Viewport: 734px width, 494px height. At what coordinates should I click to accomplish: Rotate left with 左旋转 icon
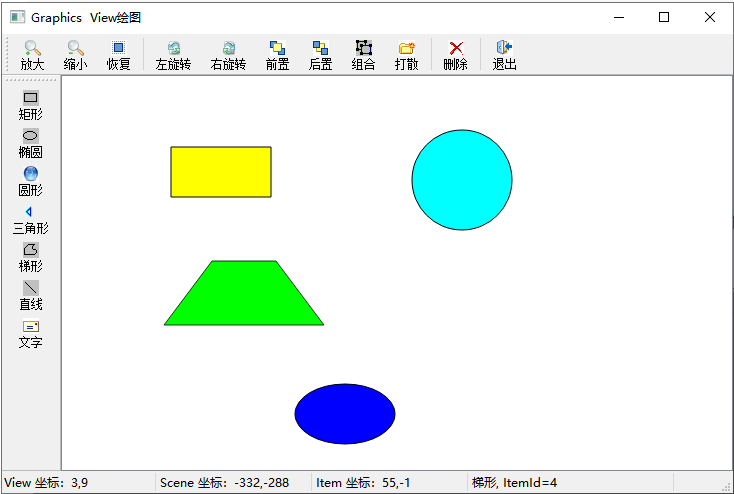[x=173, y=55]
